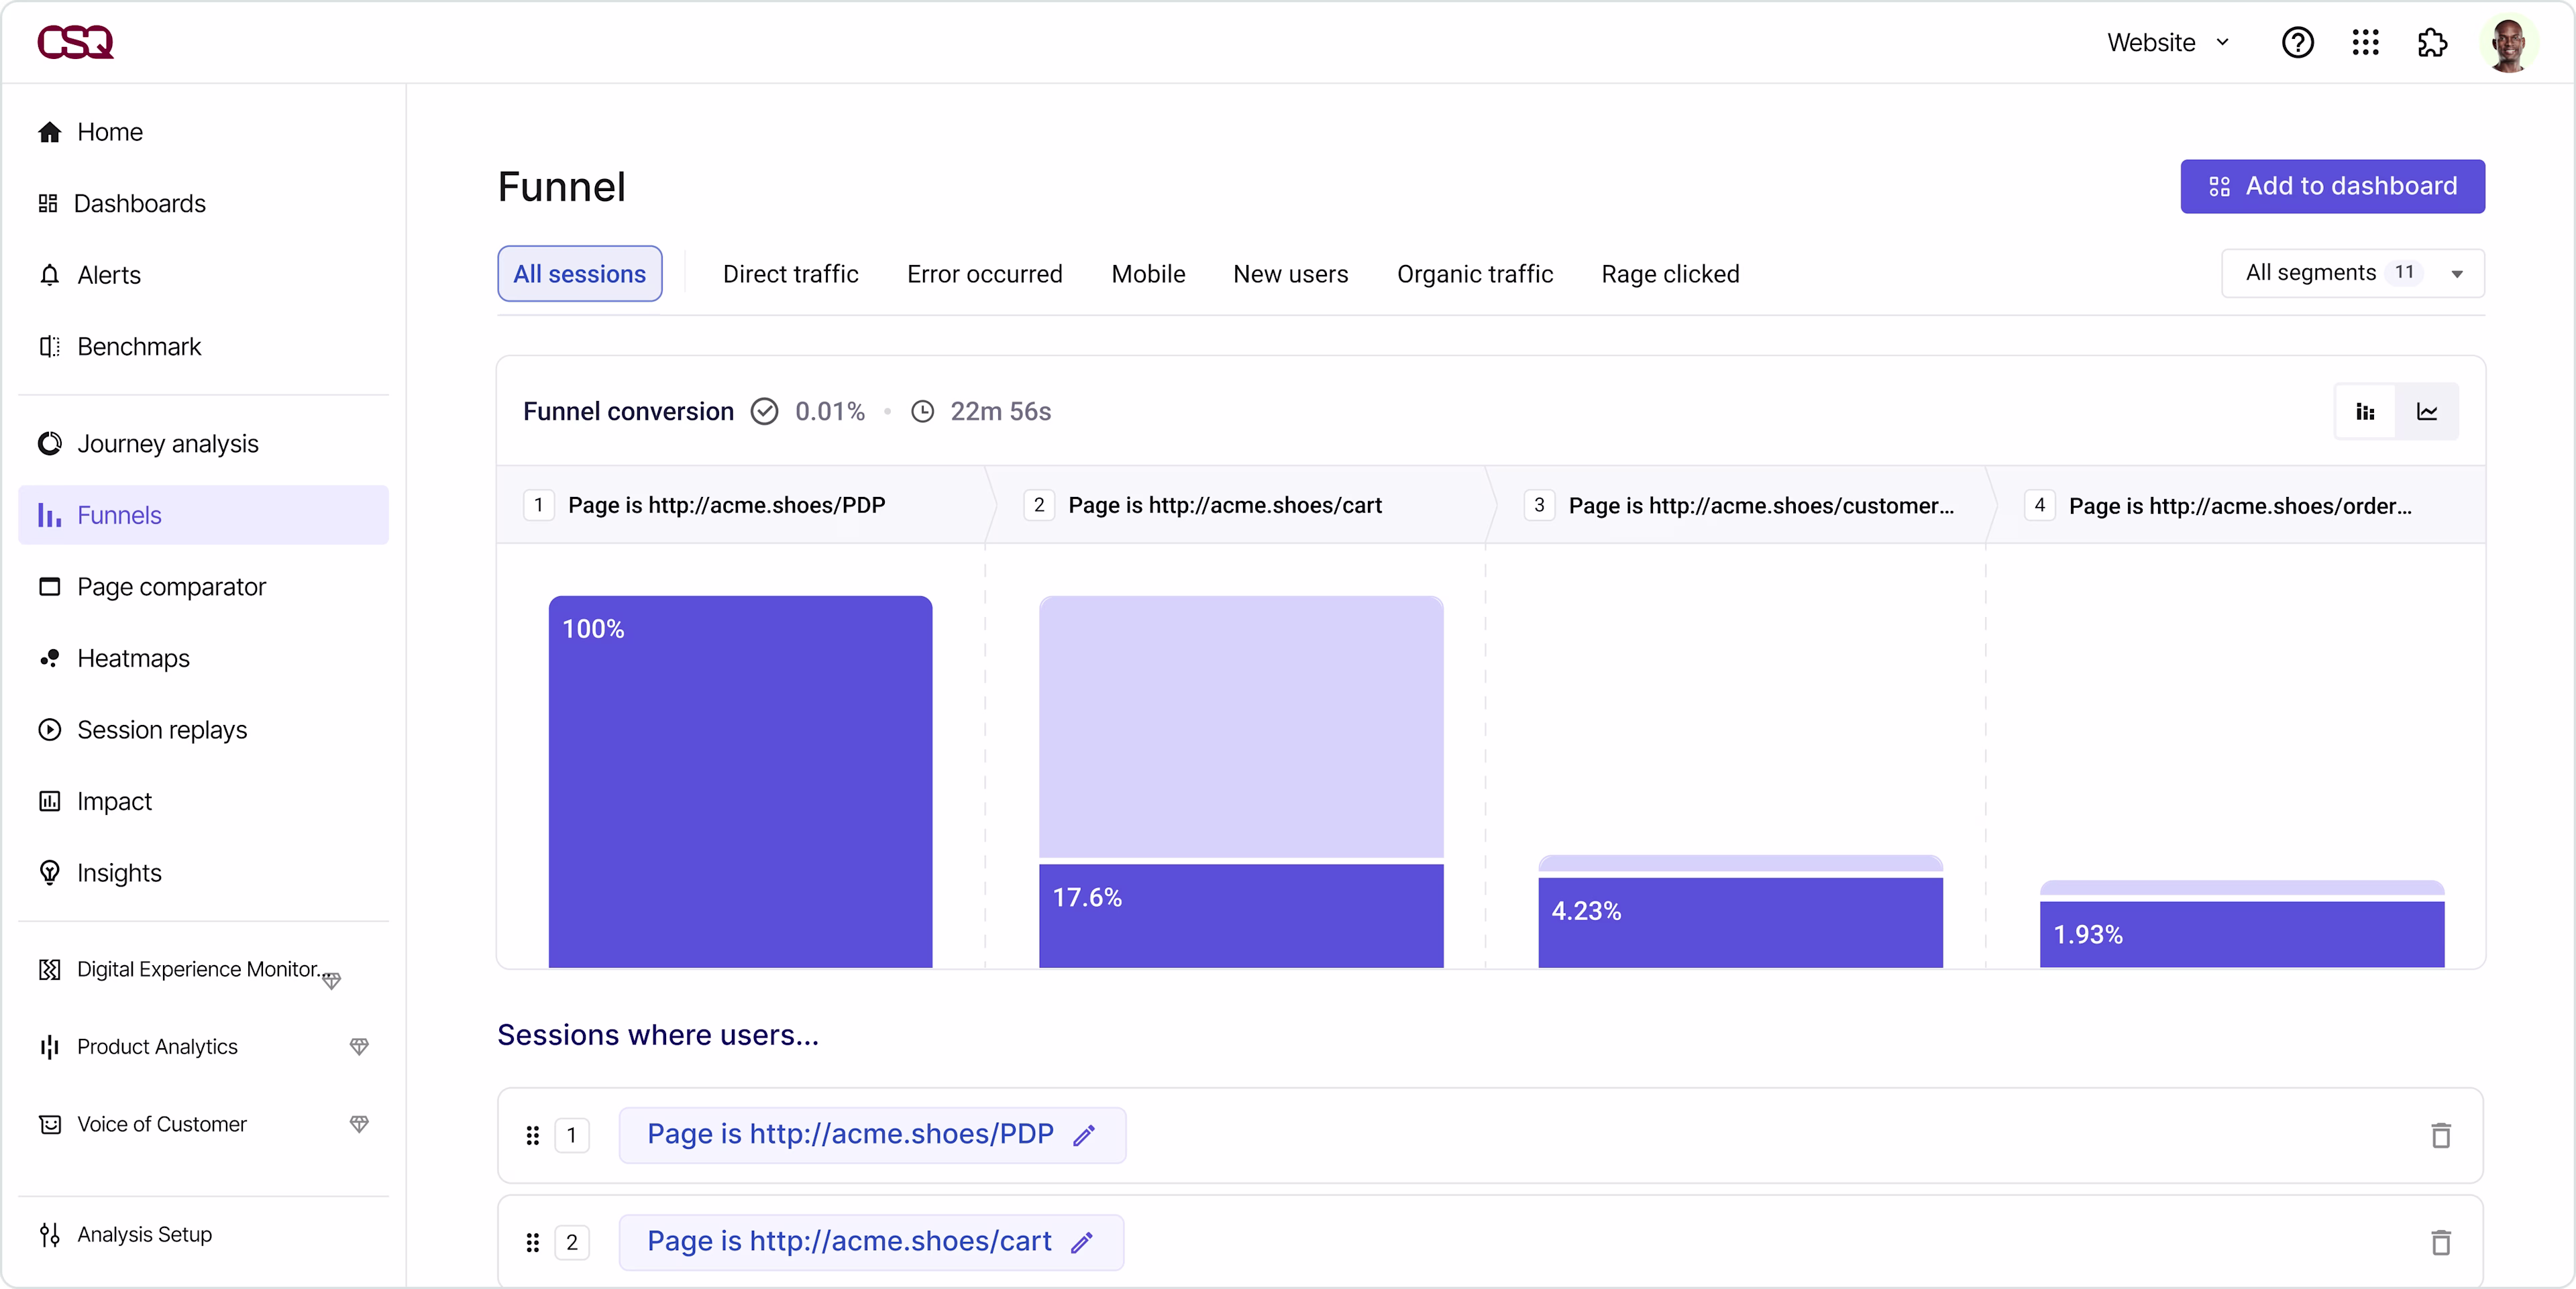Open the Website project dropdown
This screenshot has height=1289, width=2576.
point(2168,43)
